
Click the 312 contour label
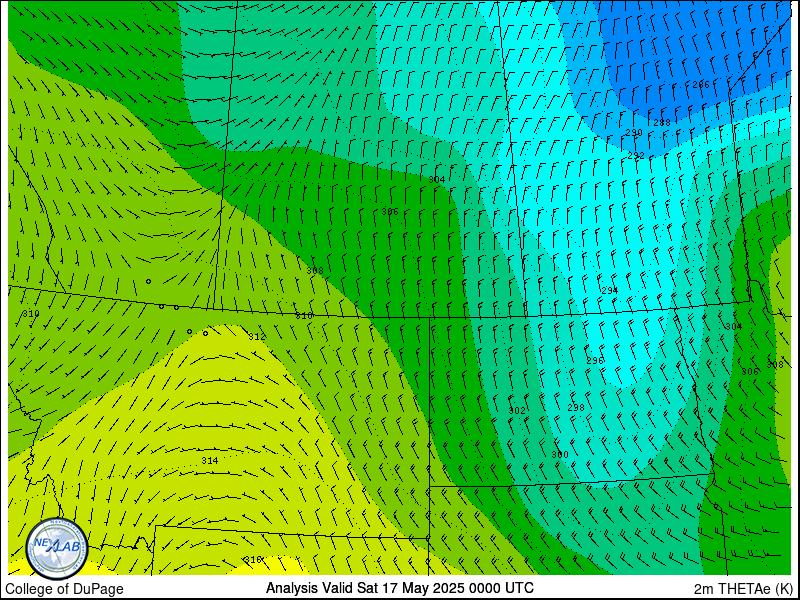(x=257, y=337)
